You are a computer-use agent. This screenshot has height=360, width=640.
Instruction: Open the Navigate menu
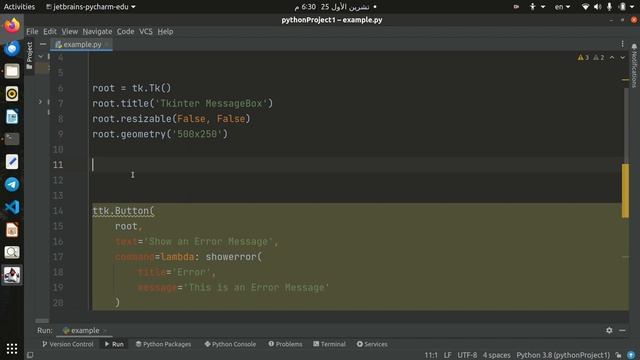97,31
